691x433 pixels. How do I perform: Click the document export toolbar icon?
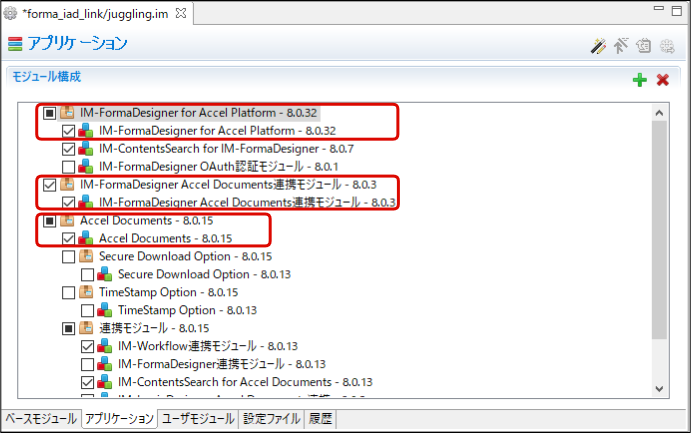click(644, 45)
